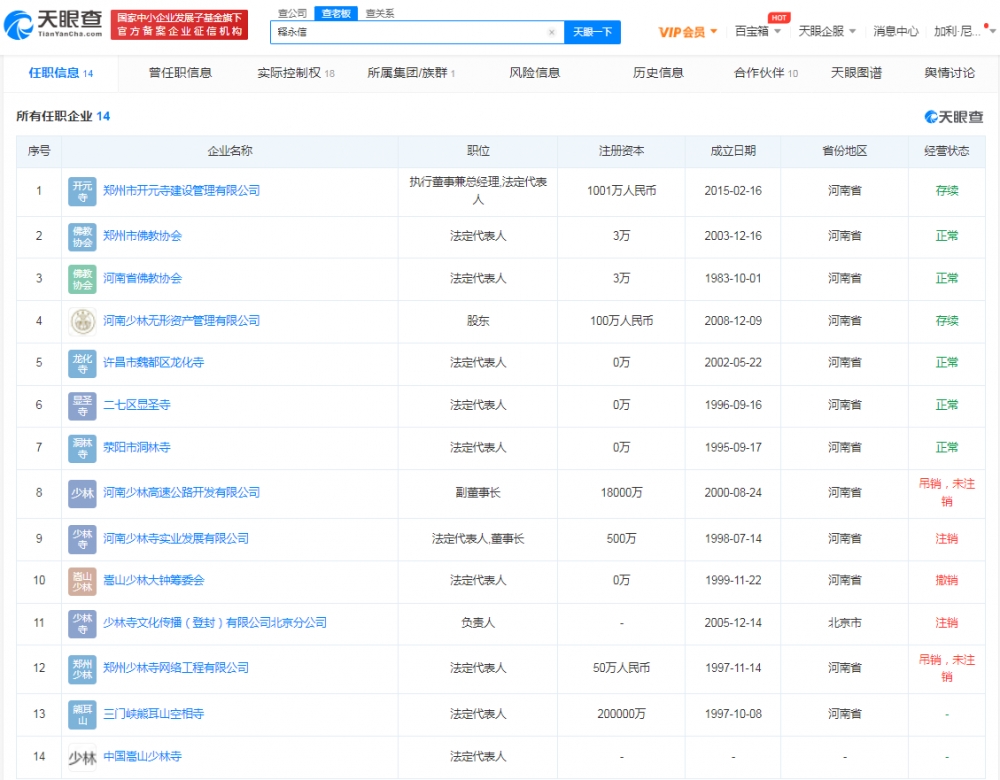Open the logo icon for 河南省佛教协会

[x=82, y=279]
